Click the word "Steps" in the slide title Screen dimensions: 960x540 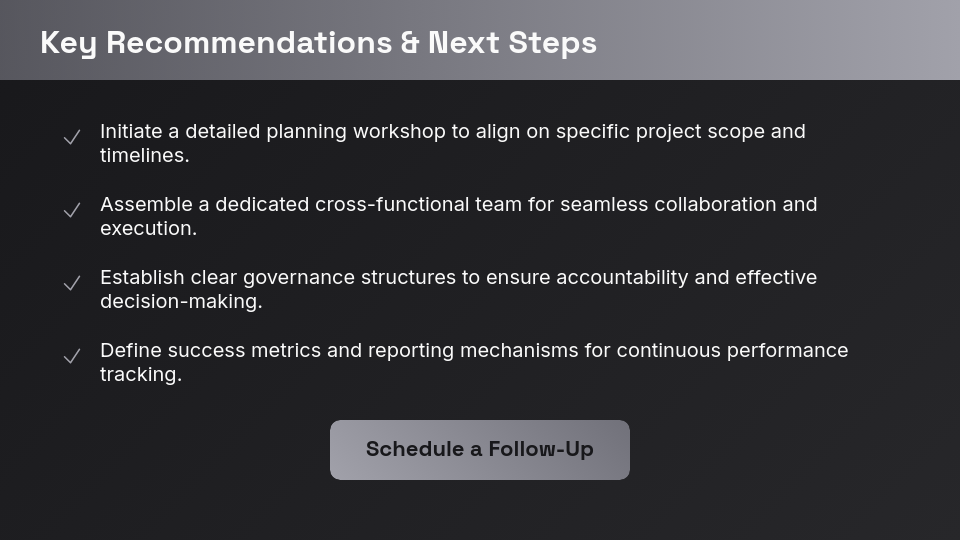[552, 43]
